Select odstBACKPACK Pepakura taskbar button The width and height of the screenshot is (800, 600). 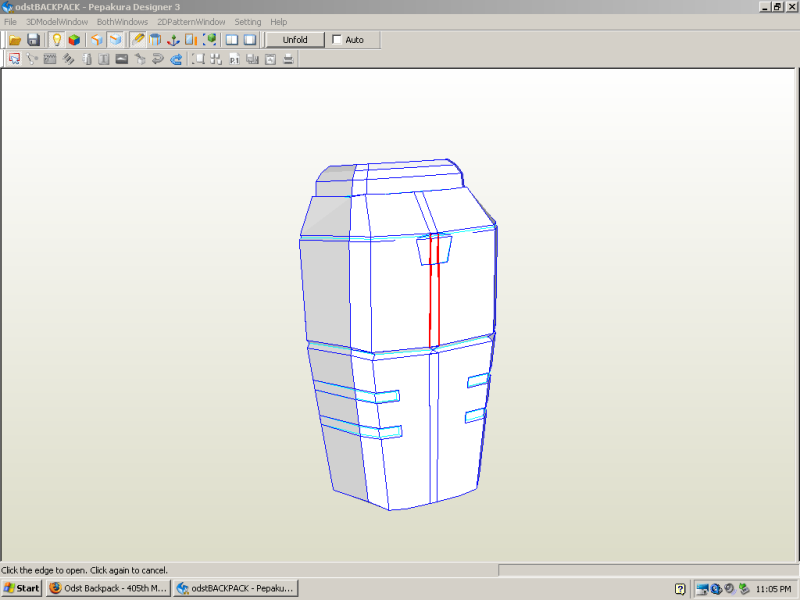236,588
